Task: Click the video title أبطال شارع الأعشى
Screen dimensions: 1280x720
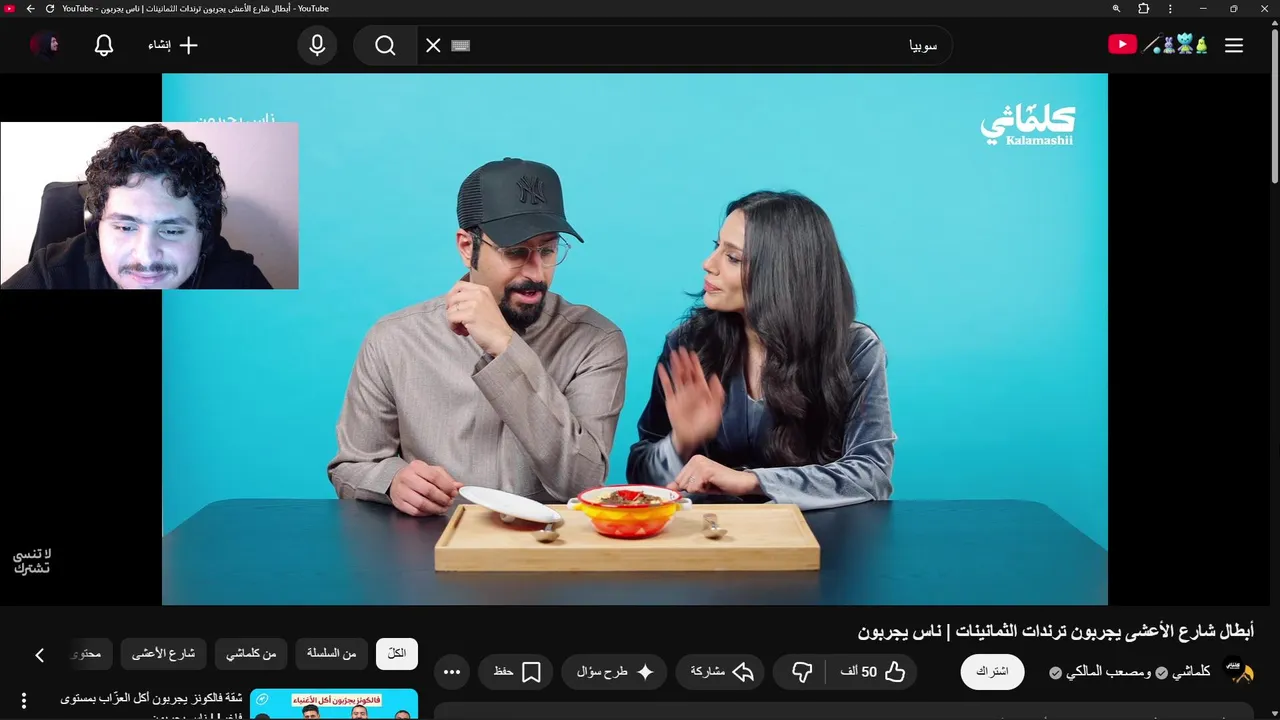Action: tap(1056, 631)
